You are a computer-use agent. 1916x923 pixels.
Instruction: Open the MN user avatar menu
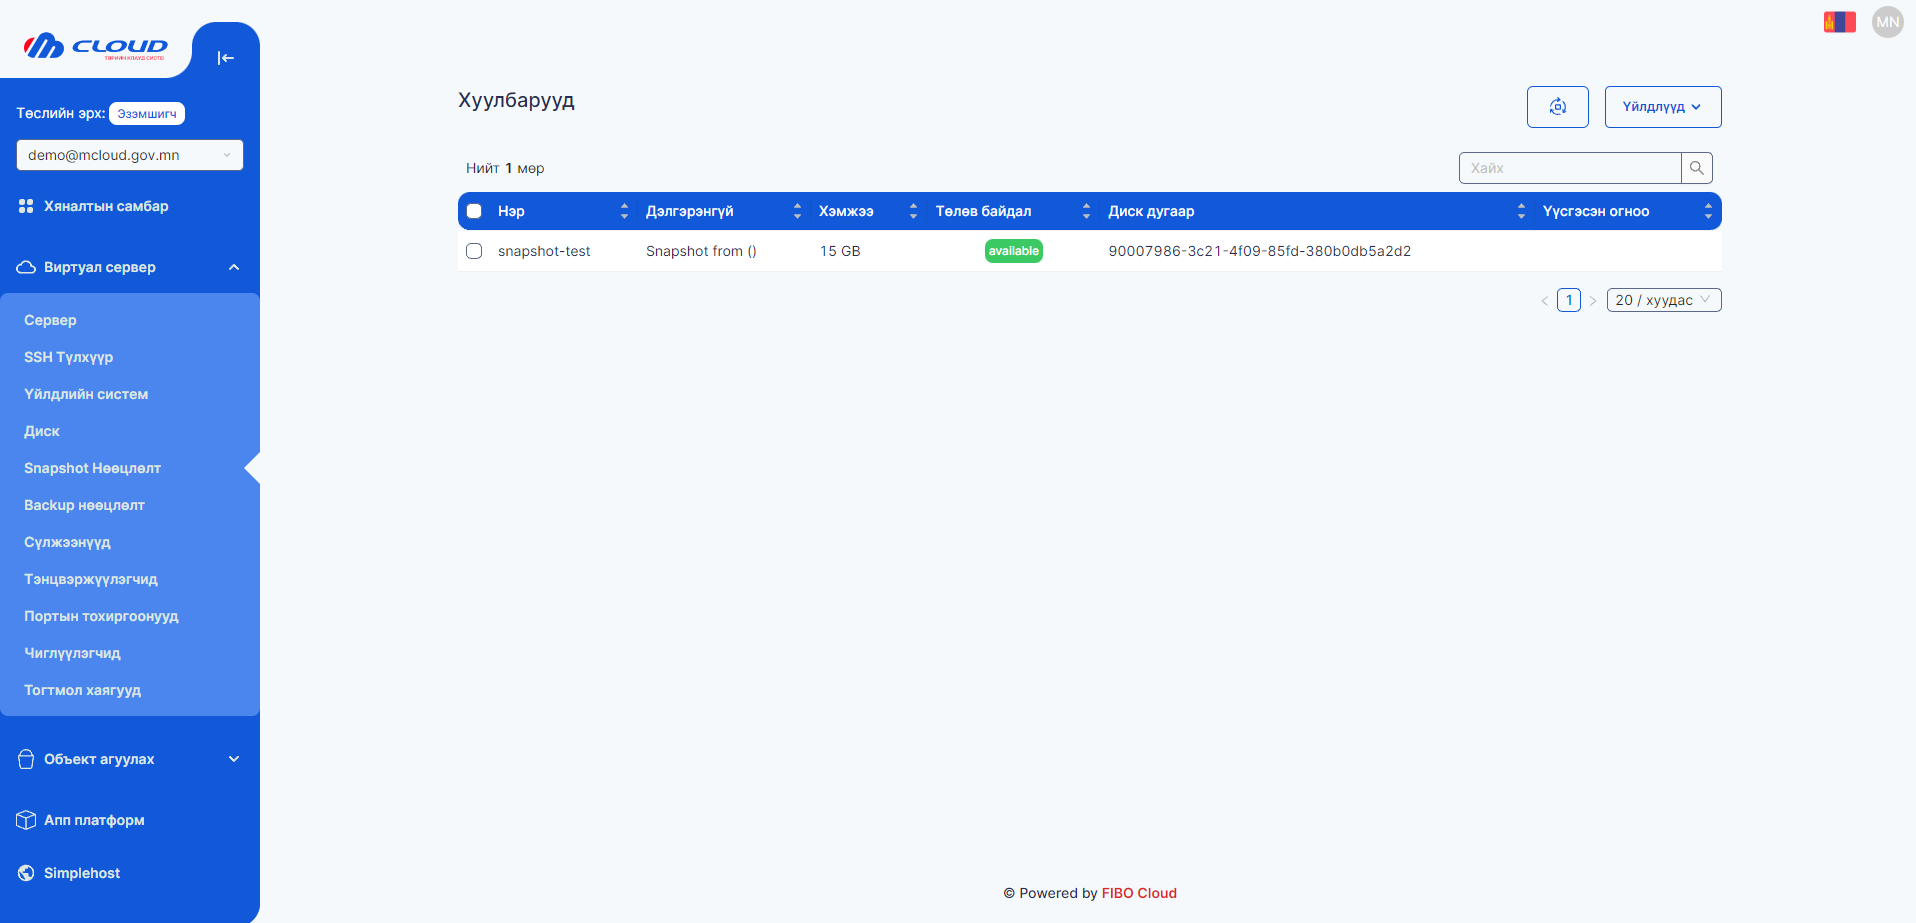[x=1887, y=22]
